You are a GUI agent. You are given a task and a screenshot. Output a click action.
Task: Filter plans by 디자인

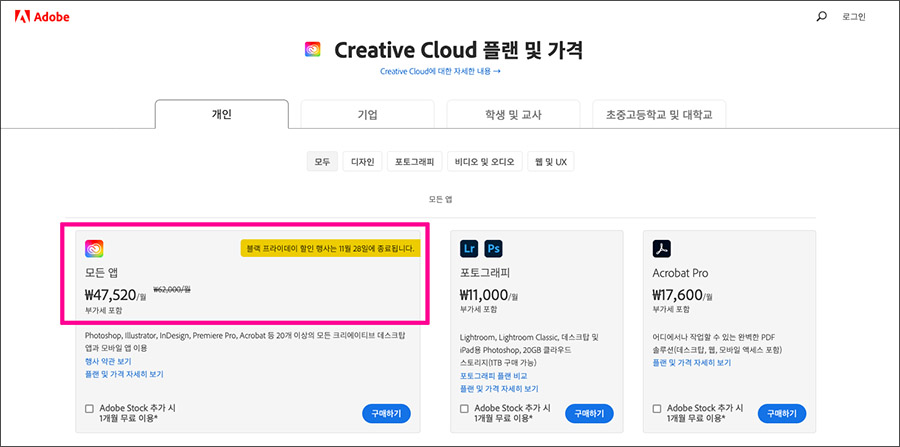[x=362, y=162]
